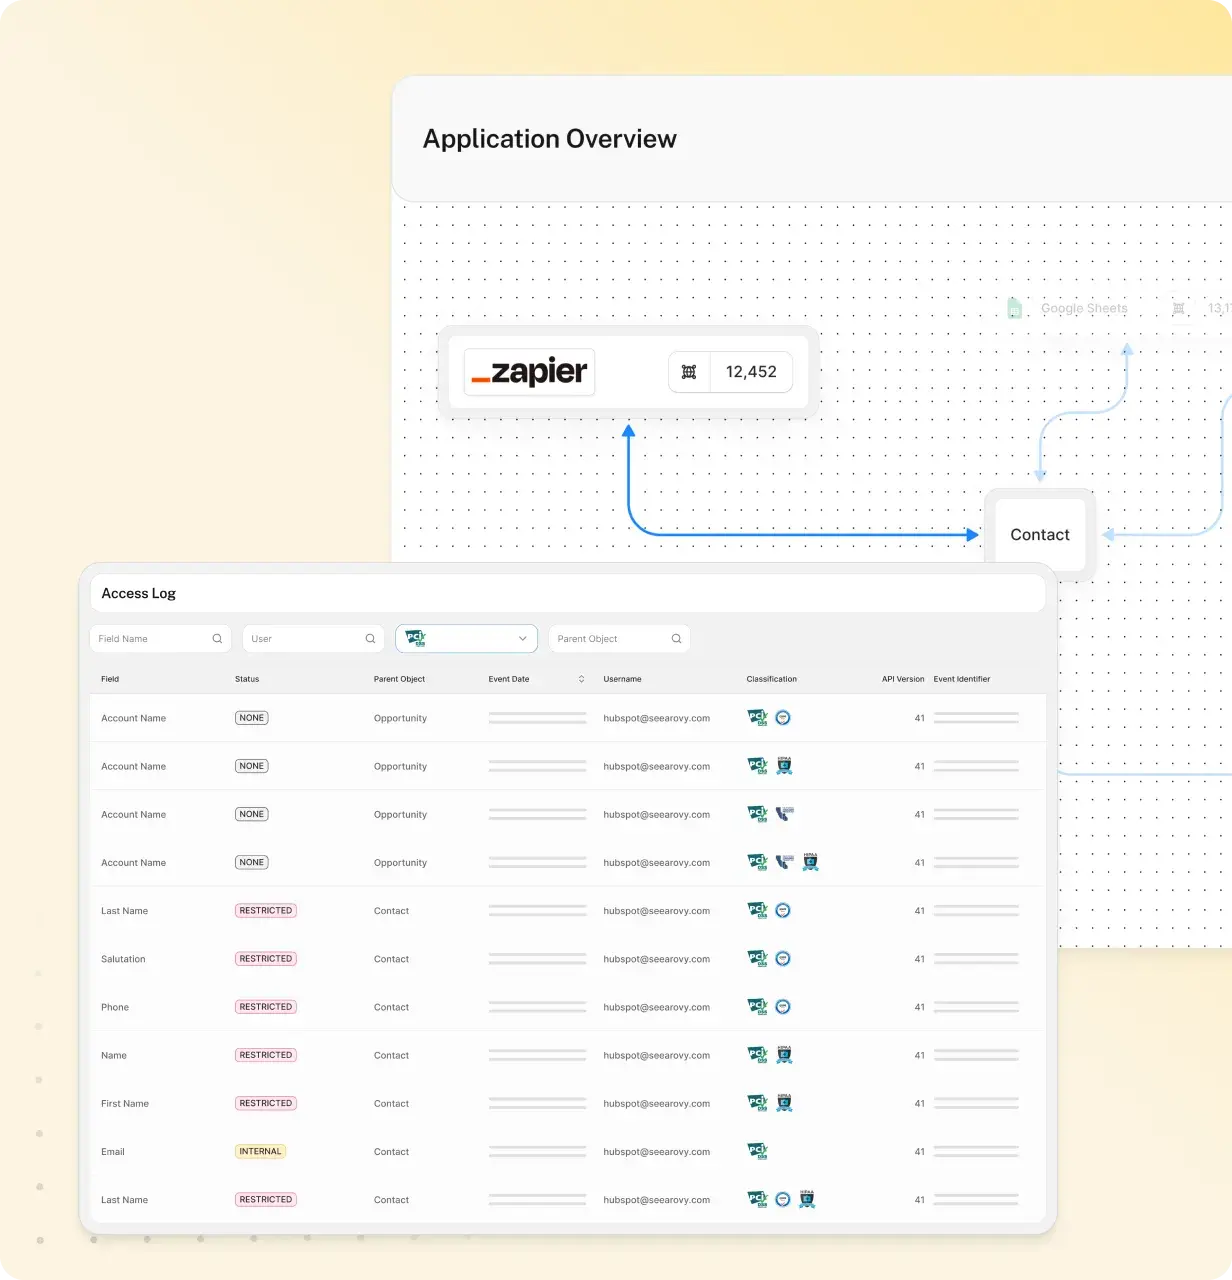Click the search icon in the Parent Object filter
The image size is (1232, 1280).
676,639
